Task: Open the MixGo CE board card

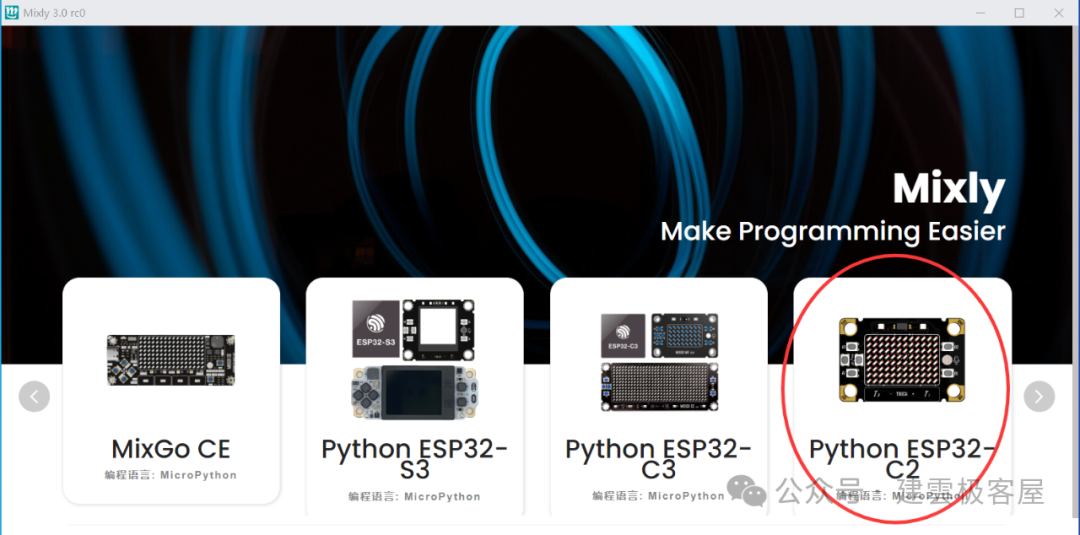Action: pyautogui.click(x=172, y=390)
